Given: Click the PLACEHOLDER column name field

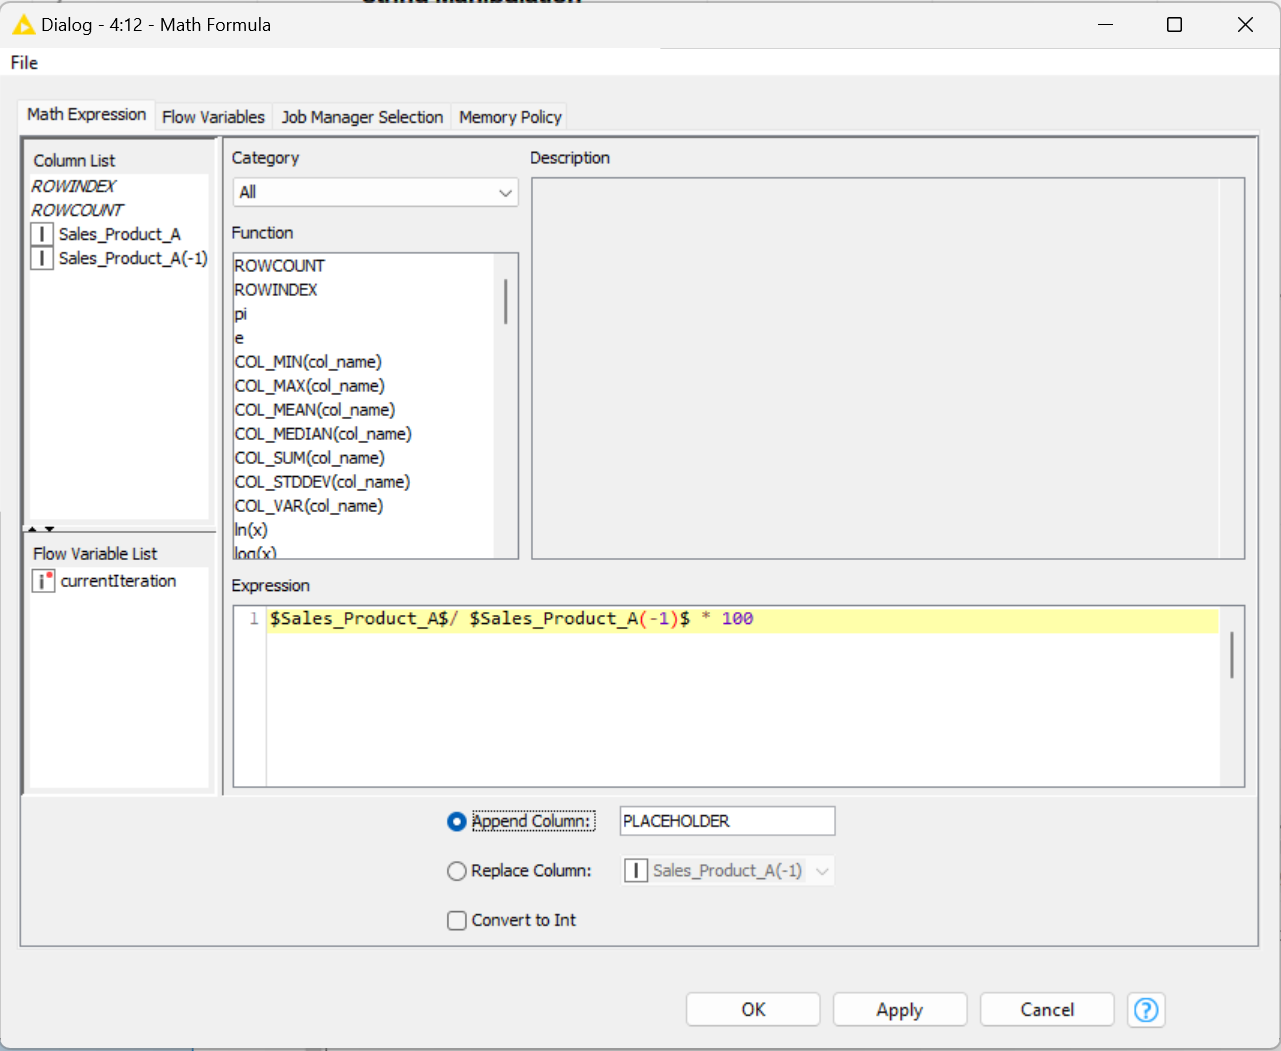Looking at the screenshot, I should (727, 821).
